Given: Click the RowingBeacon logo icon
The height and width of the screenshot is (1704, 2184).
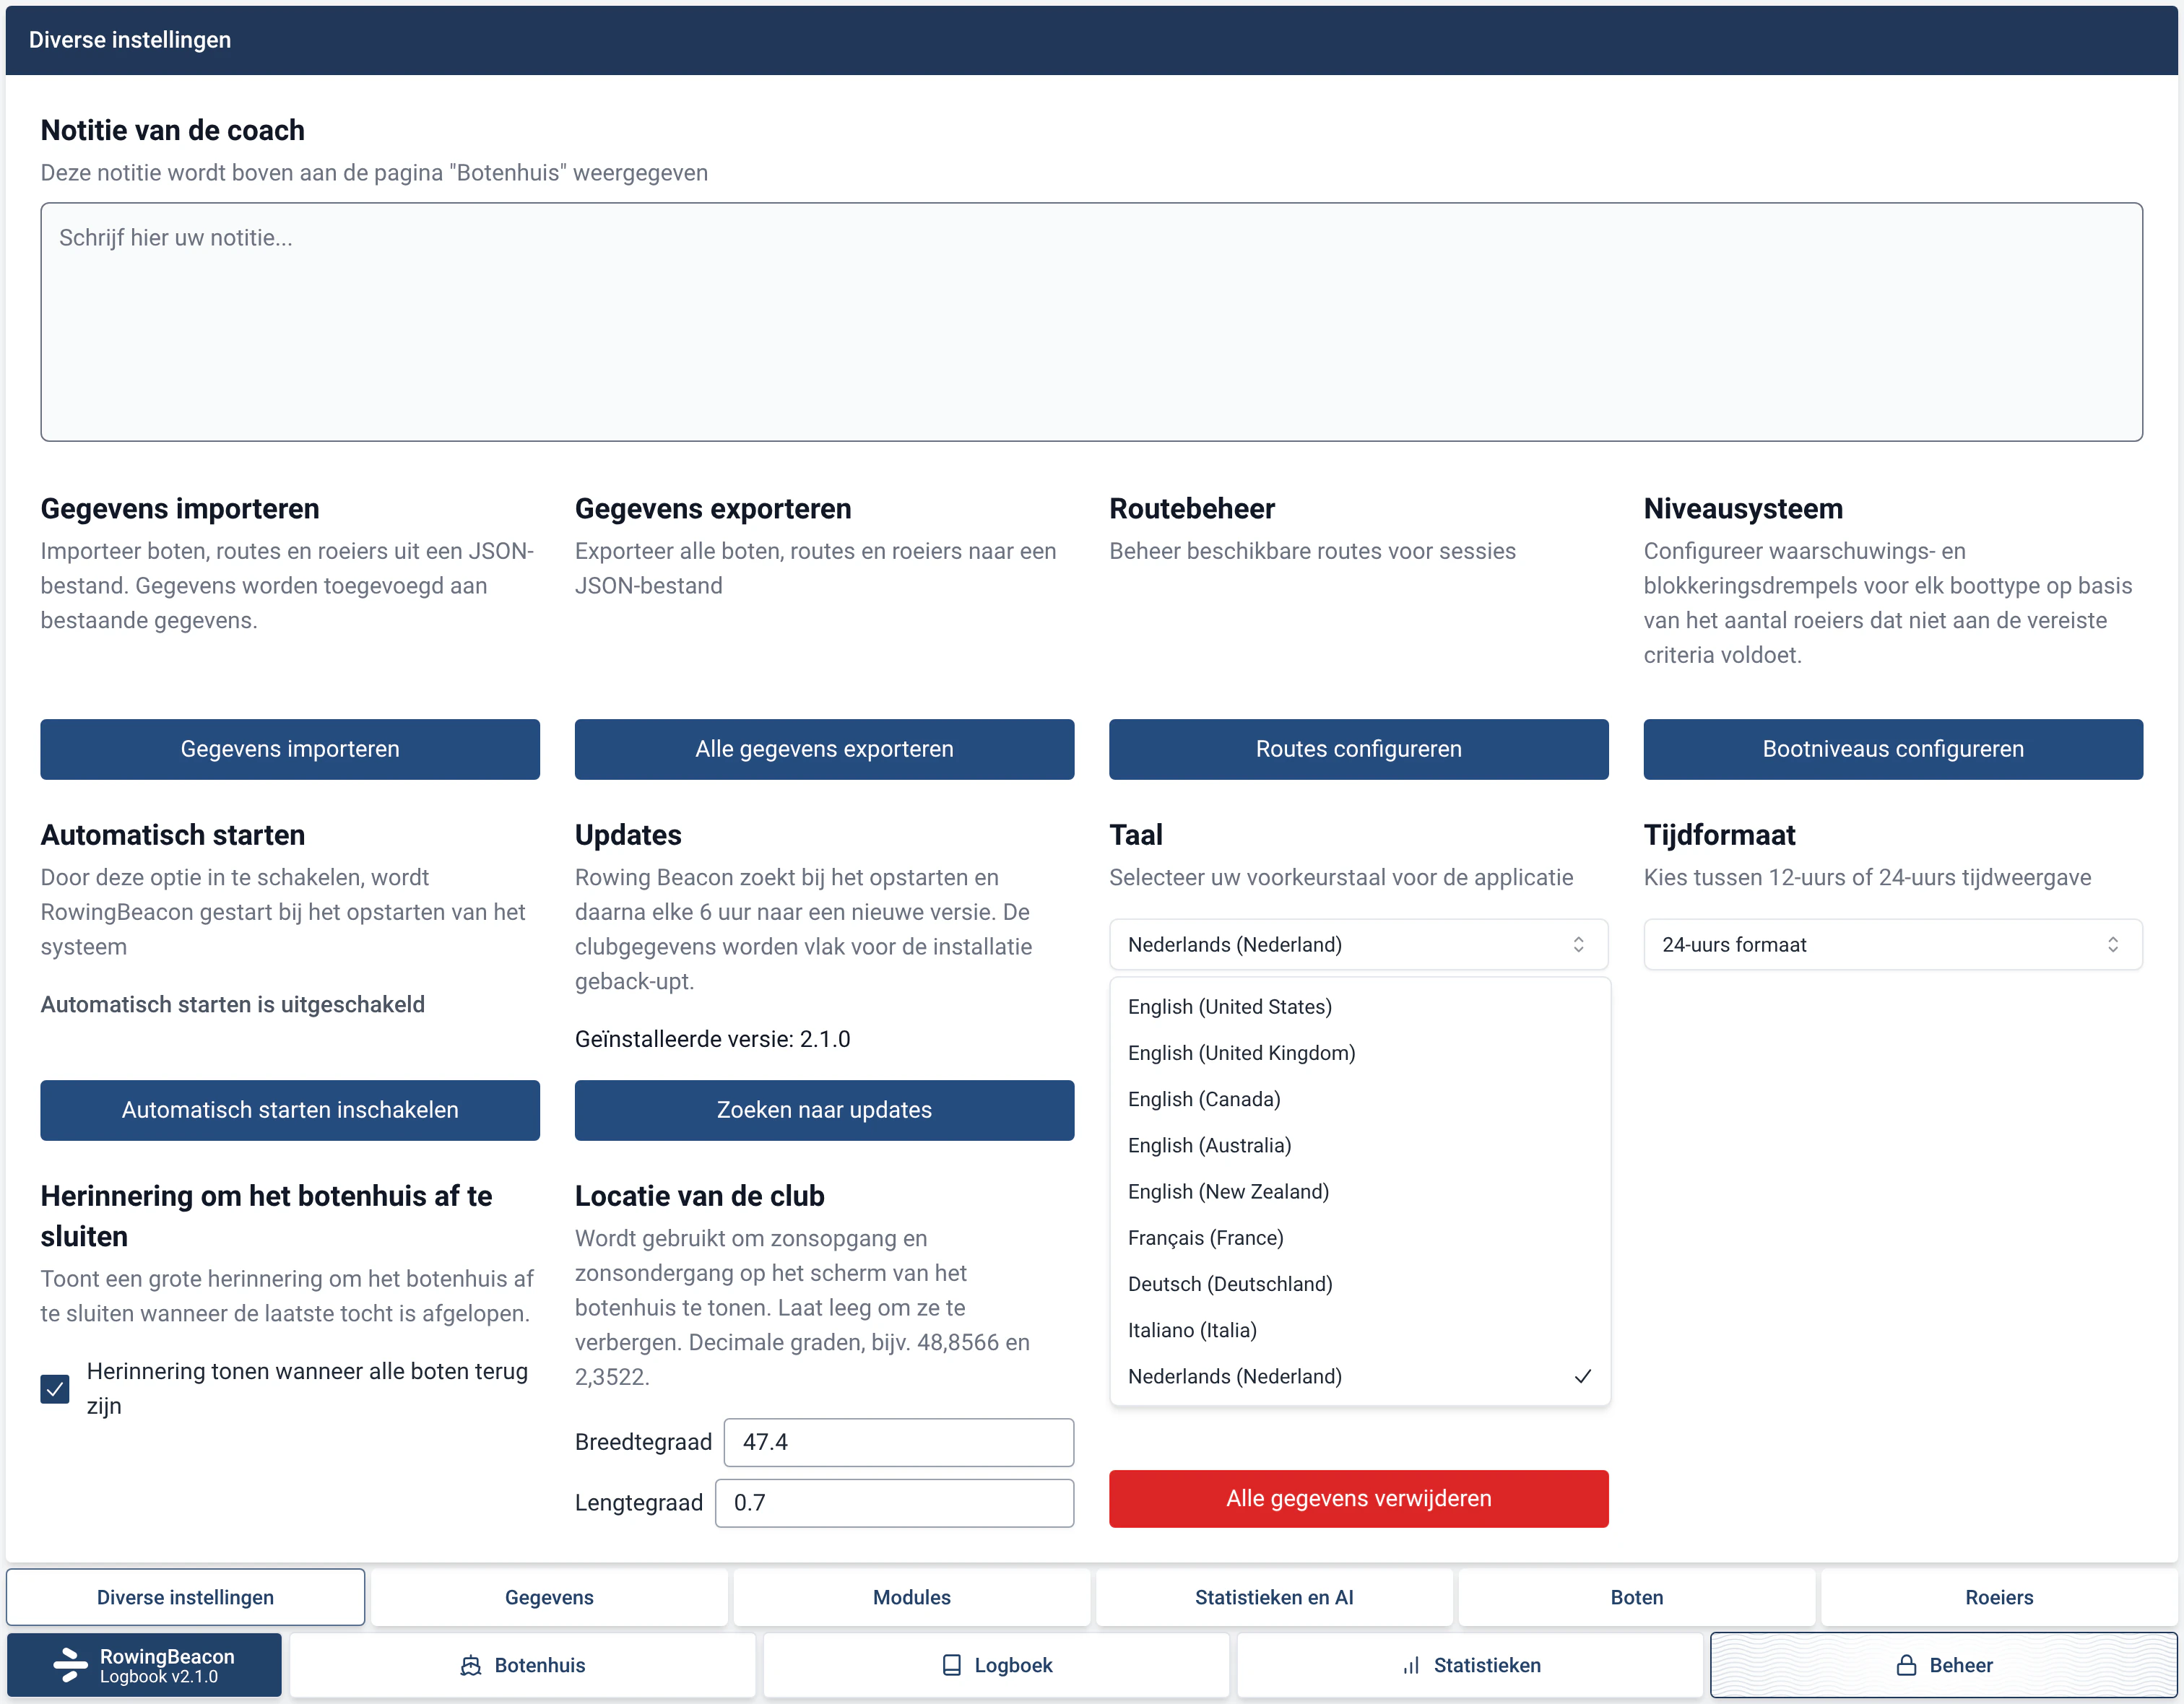Looking at the screenshot, I should 70,1665.
